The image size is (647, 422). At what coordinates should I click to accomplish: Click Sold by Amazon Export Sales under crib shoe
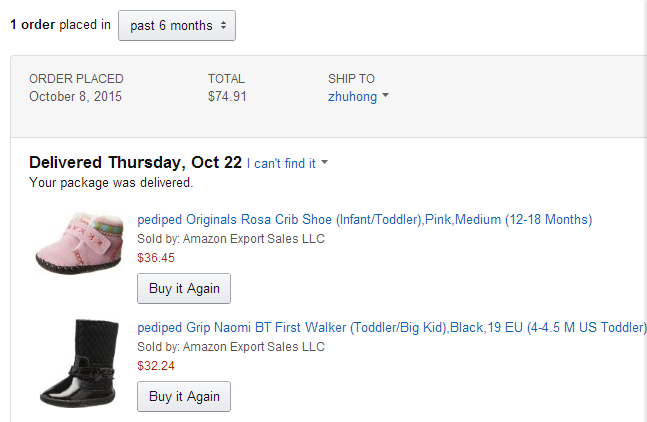tap(231, 239)
